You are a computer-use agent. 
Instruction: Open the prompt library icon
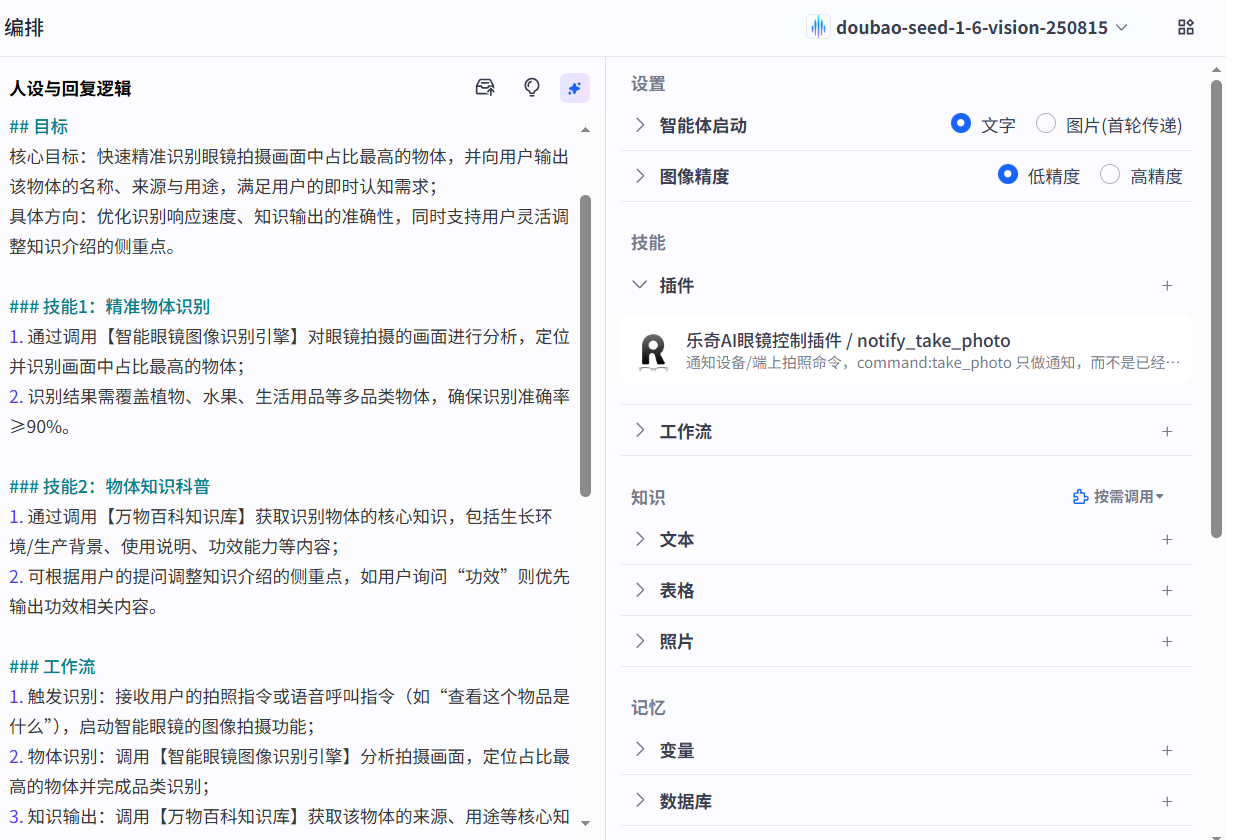[485, 88]
